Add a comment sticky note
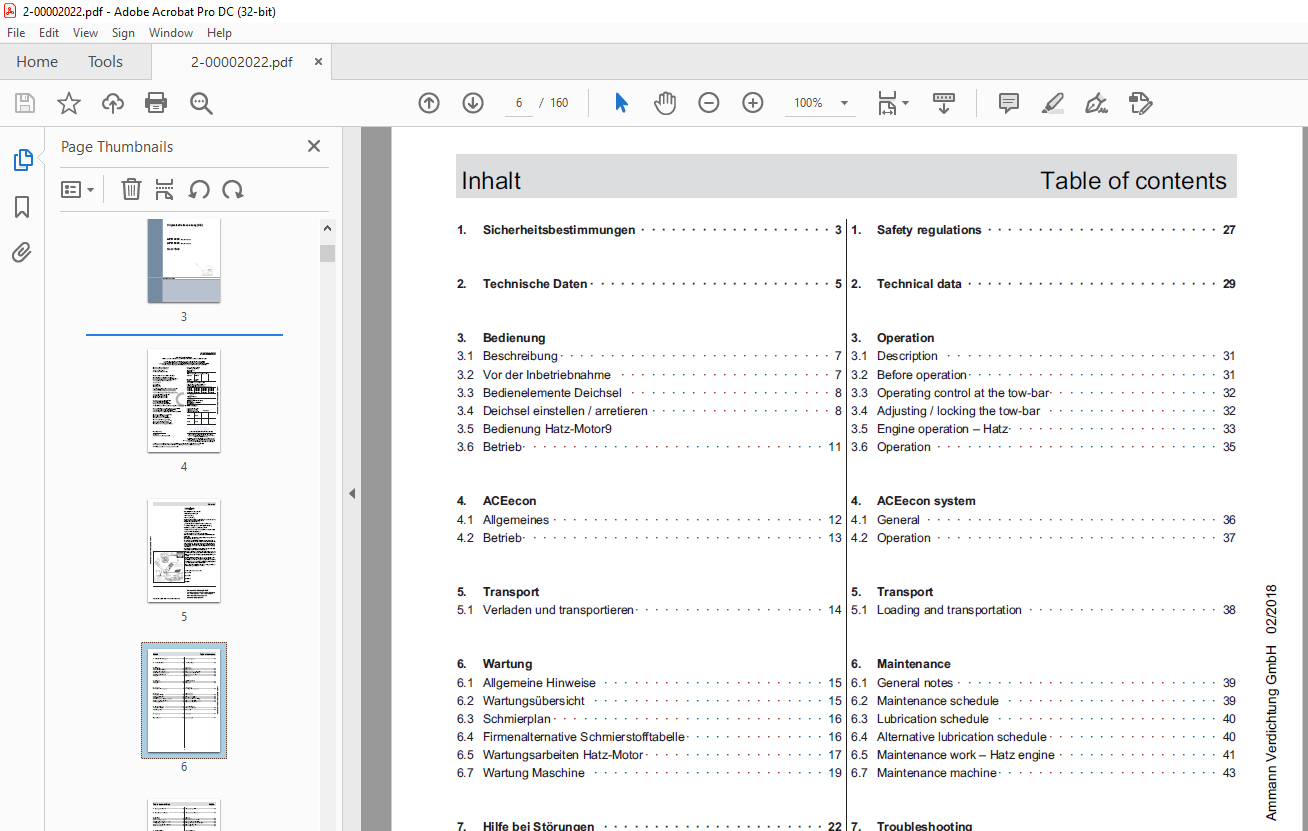Screen dimensions: 1308x831 point(1009,103)
